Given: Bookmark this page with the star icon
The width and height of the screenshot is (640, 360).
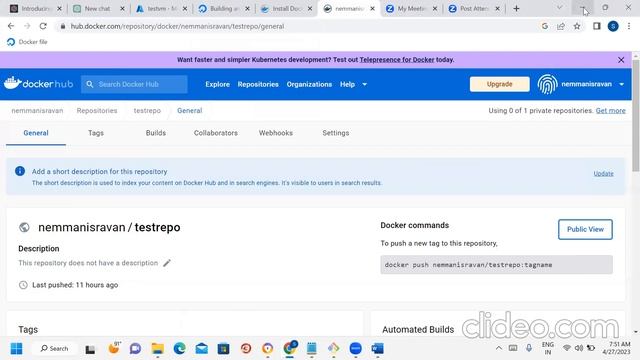Looking at the screenshot, I should [577, 26].
